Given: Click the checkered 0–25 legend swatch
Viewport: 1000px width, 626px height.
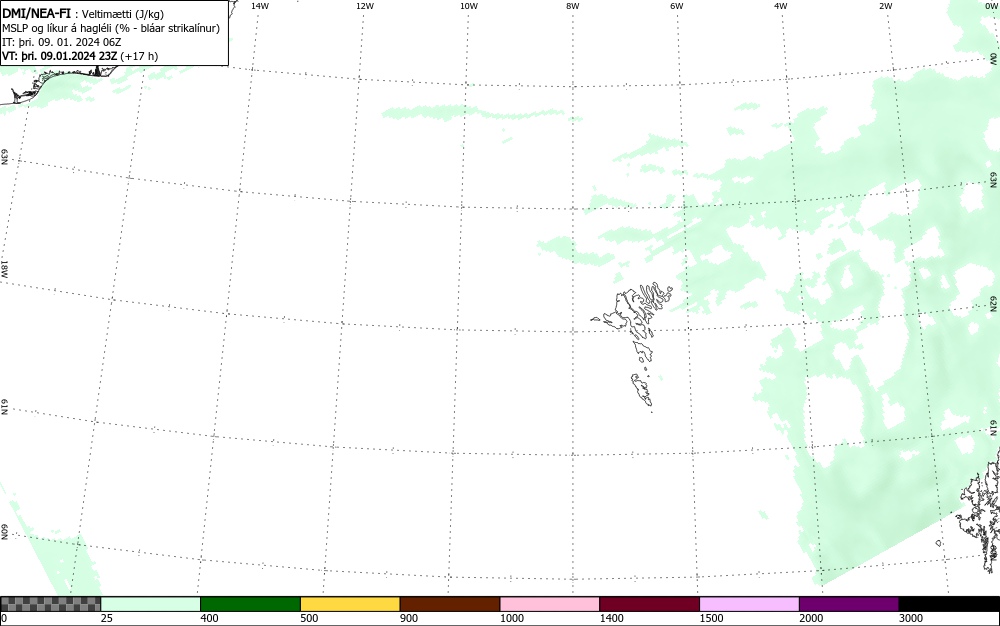Looking at the screenshot, I should click(x=50, y=604).
